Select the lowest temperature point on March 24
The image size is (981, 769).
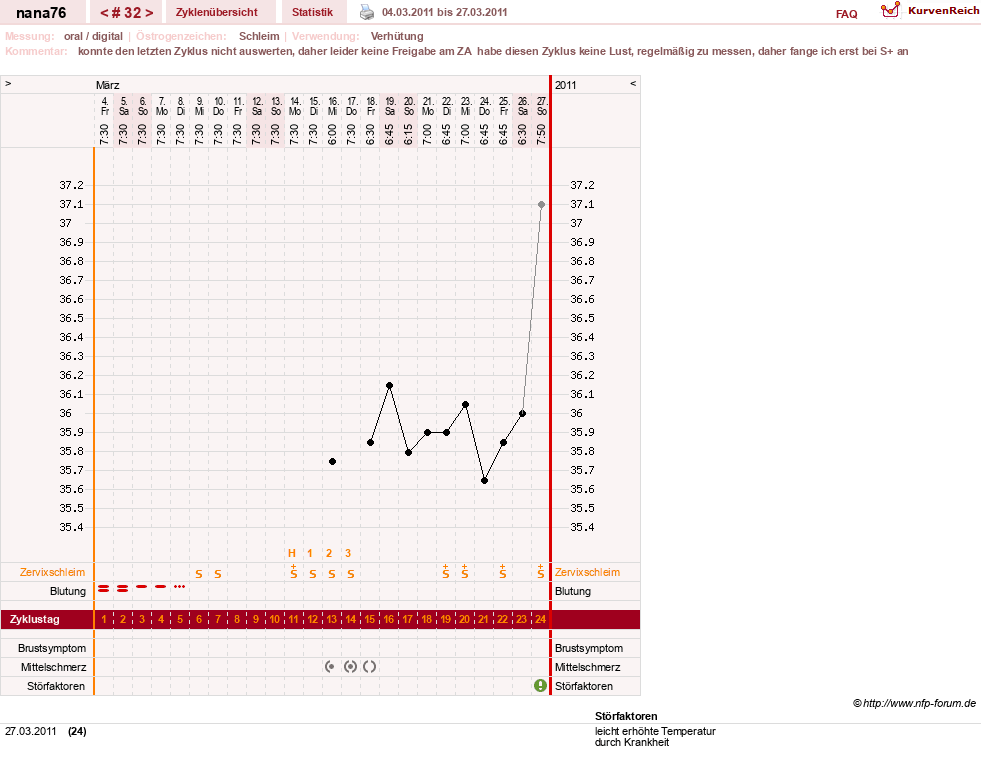[484, 481]
